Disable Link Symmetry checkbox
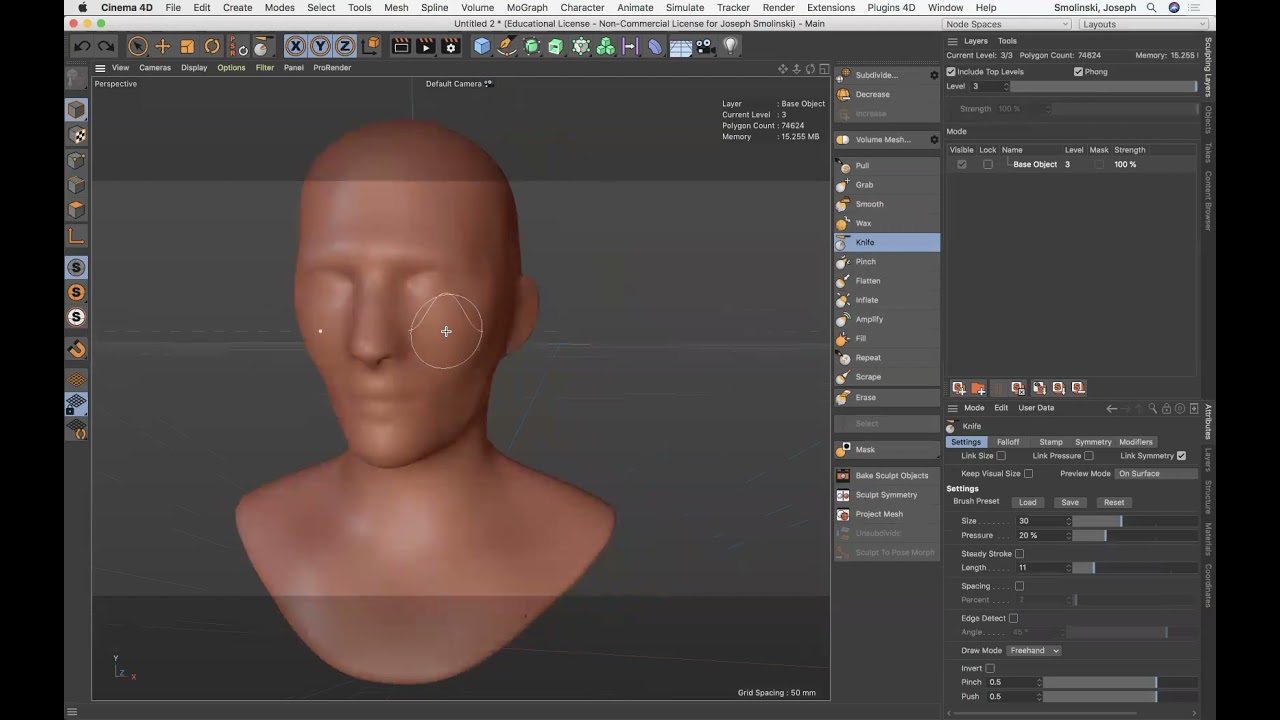The height and width of the screenshot is (720, 1280). click(1182, 456)
